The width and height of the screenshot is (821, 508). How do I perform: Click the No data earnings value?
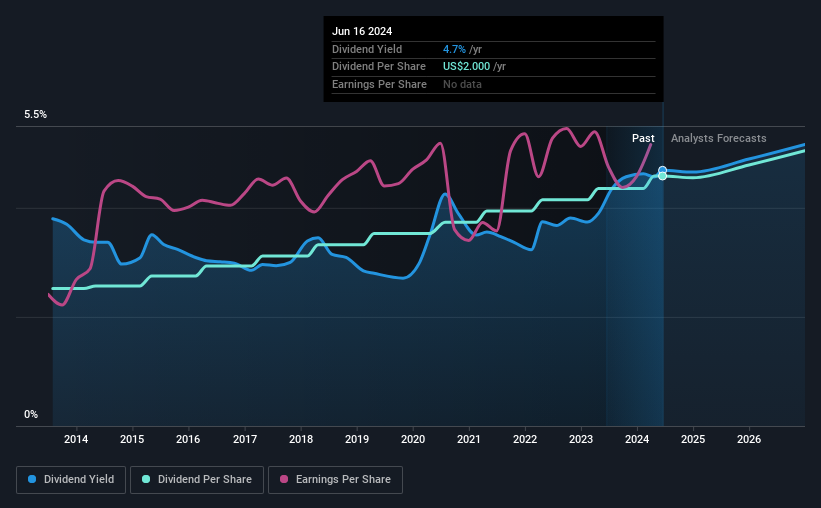462,84
